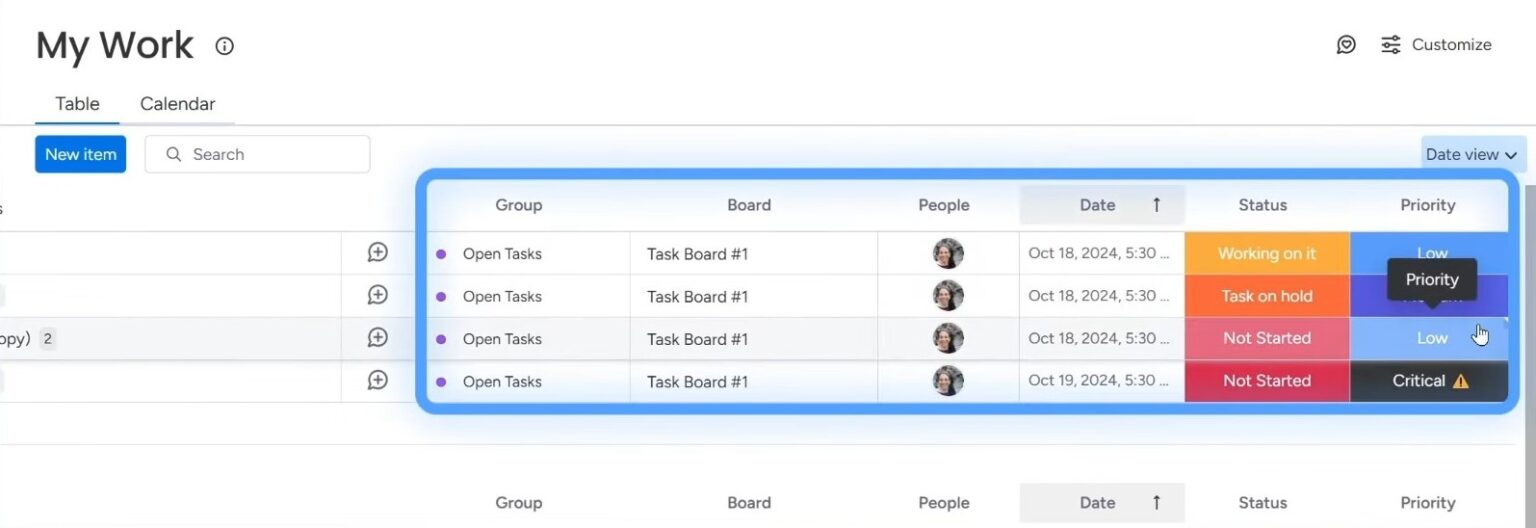The width and height of the screenshot is (1536, 528).
Task: Open the feedback chat icon near Customize
Action: click(1346, 45)
